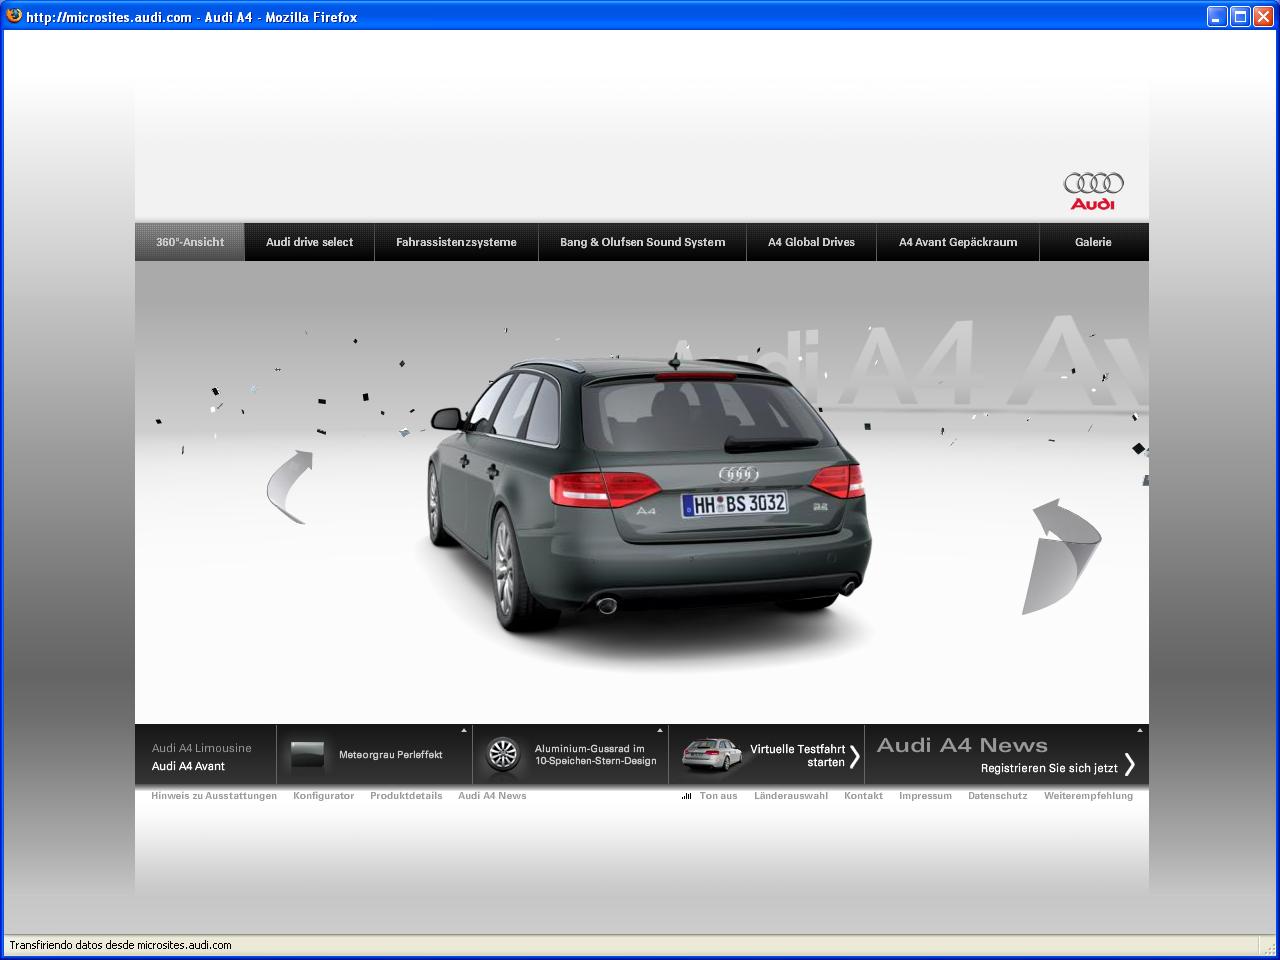
Task: Open Hinweis zu Ausstattungen link
Action: click(214, 796)
